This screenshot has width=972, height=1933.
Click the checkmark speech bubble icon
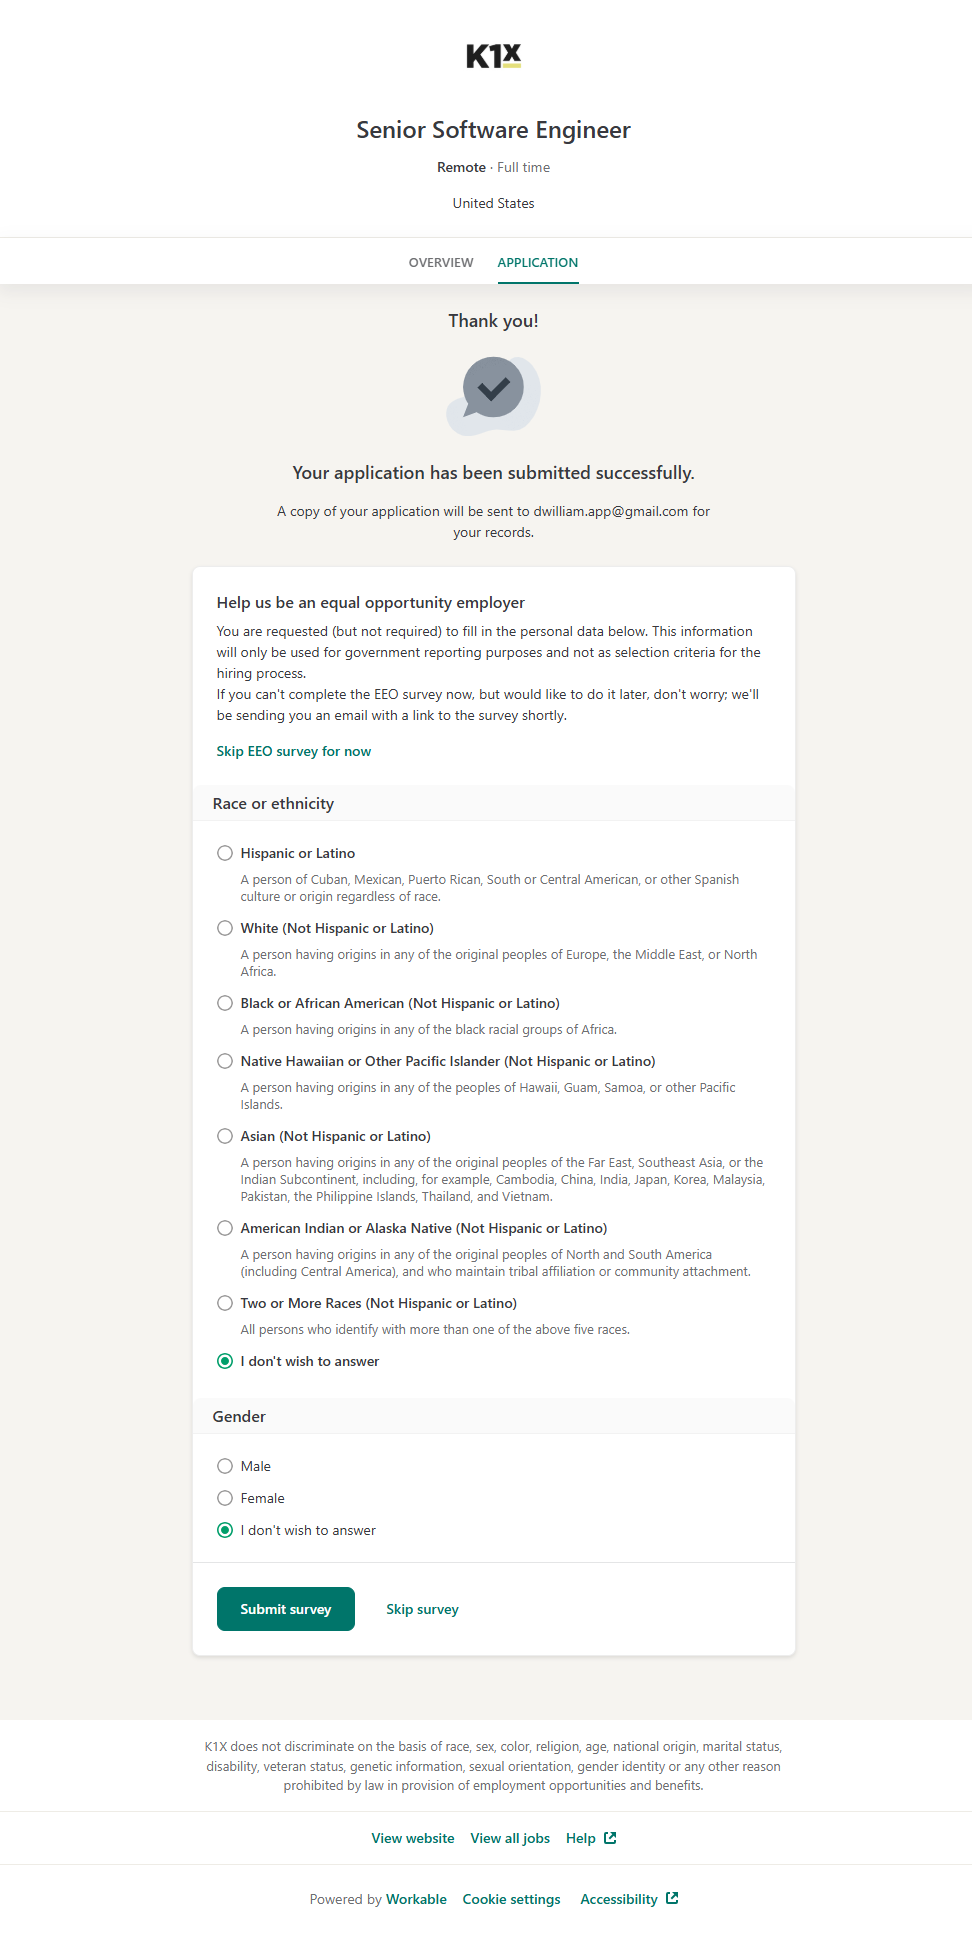pos(493,393)
